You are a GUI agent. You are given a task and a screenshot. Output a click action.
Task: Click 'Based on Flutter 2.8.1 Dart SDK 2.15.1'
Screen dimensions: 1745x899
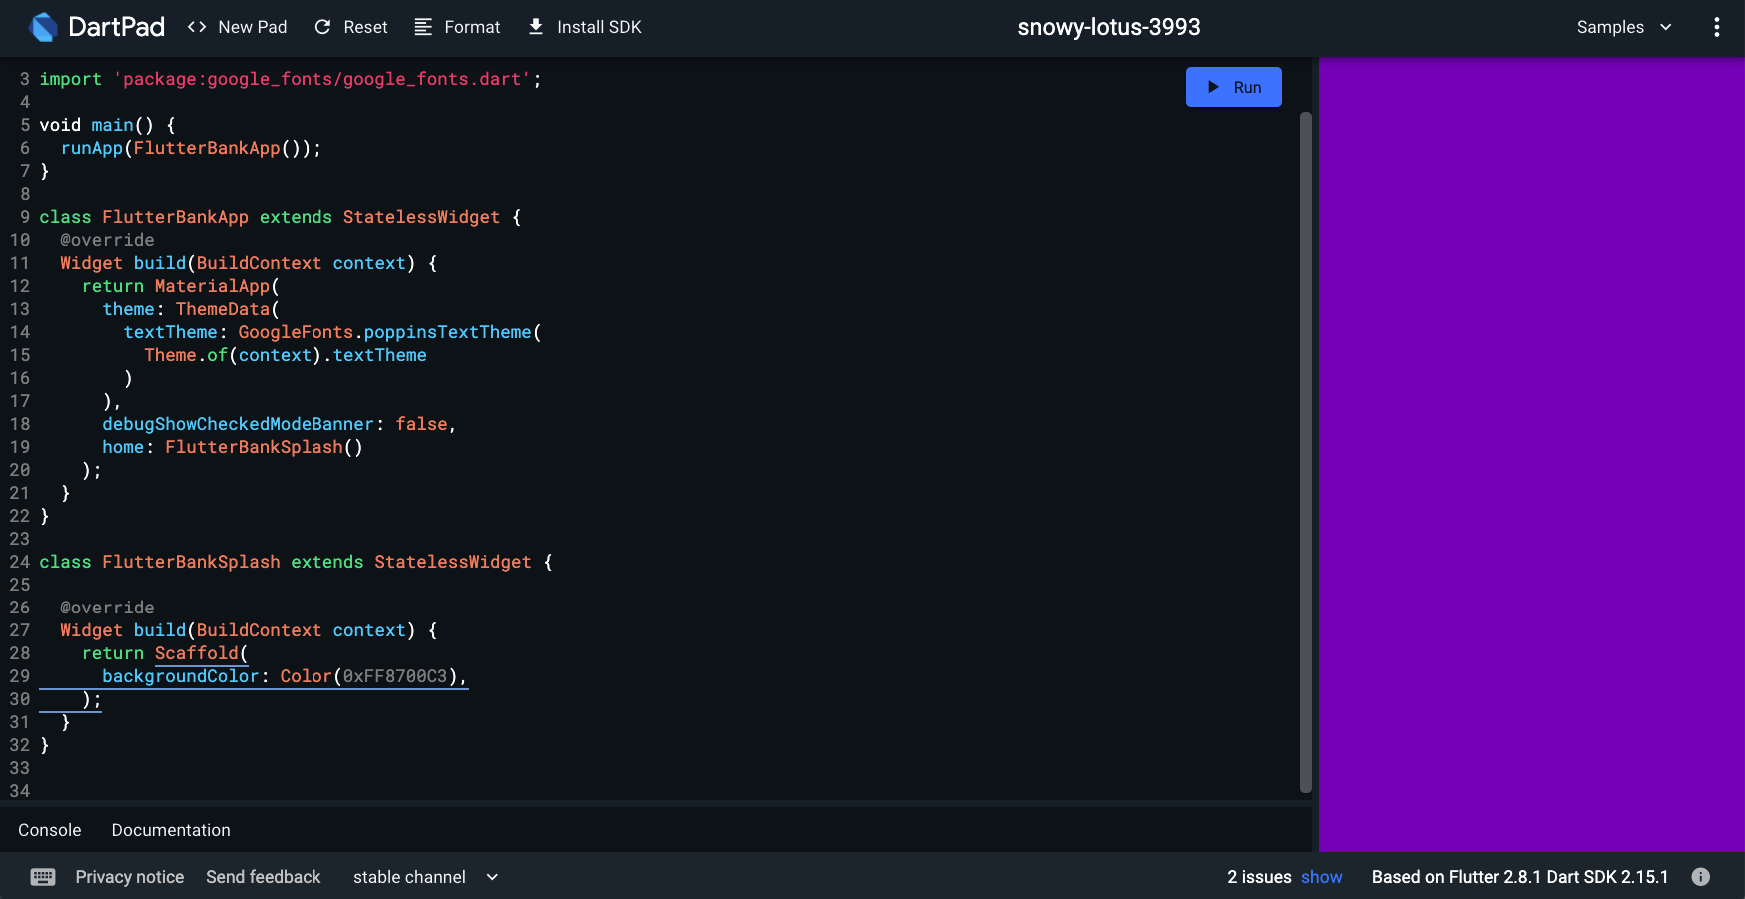[1520, 877]
